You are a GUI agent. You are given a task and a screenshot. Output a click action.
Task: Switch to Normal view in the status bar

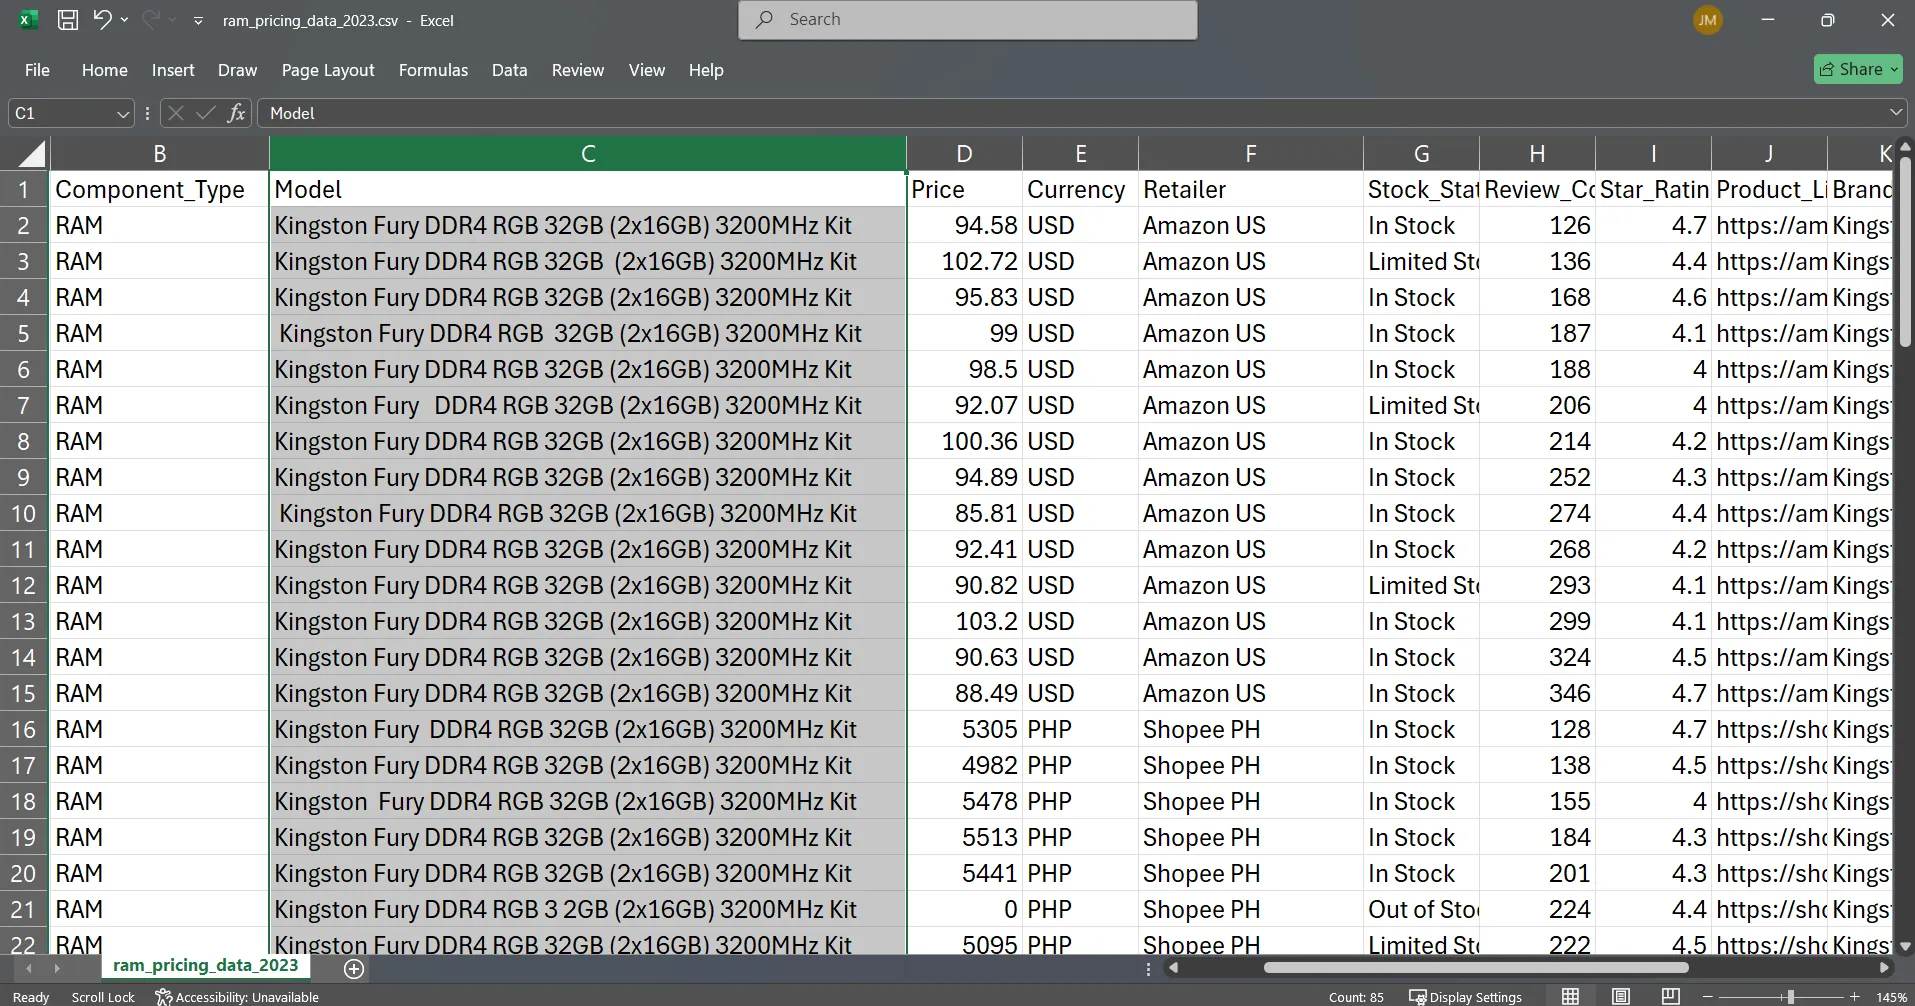tap(1569, 996)
